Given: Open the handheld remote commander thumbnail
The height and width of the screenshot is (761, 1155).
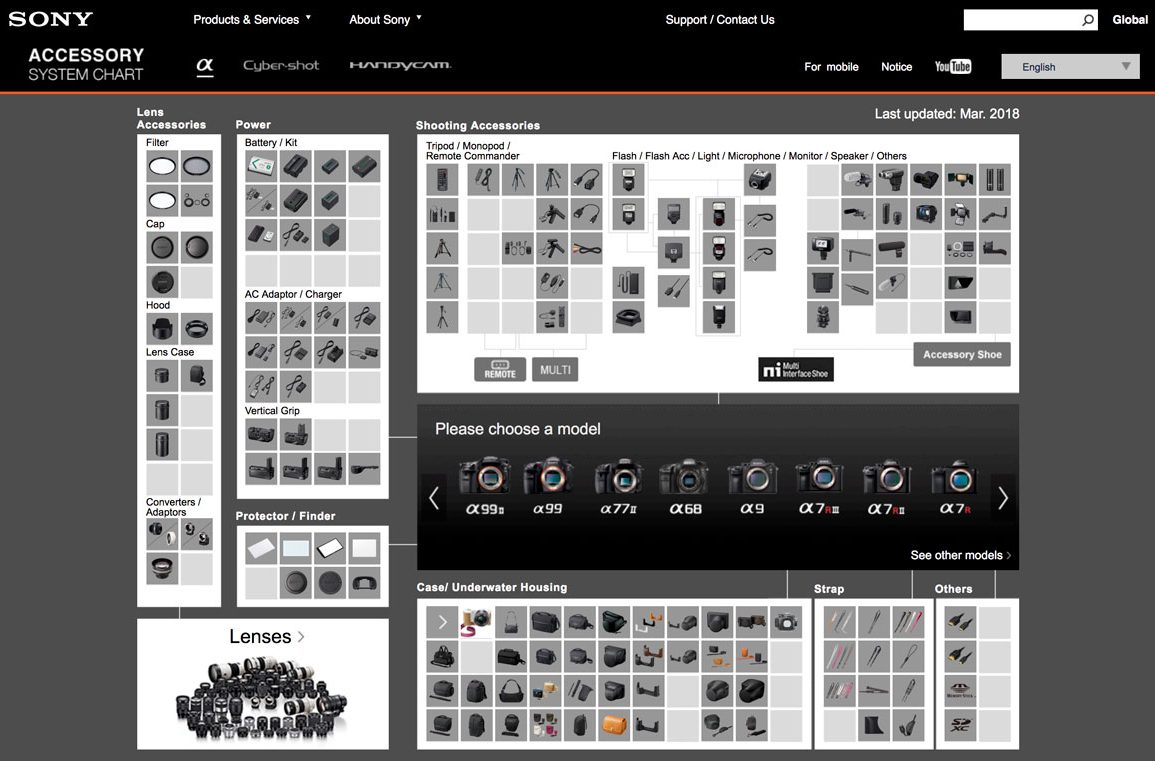Looking at the screenshot, I should point(442,180).
